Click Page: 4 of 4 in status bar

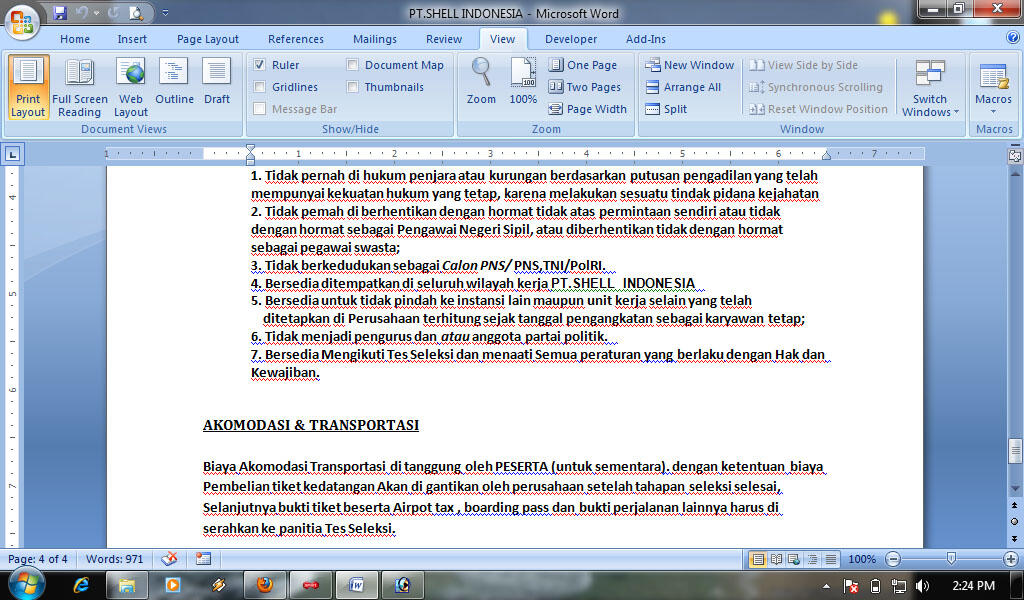tap(38, 559)
